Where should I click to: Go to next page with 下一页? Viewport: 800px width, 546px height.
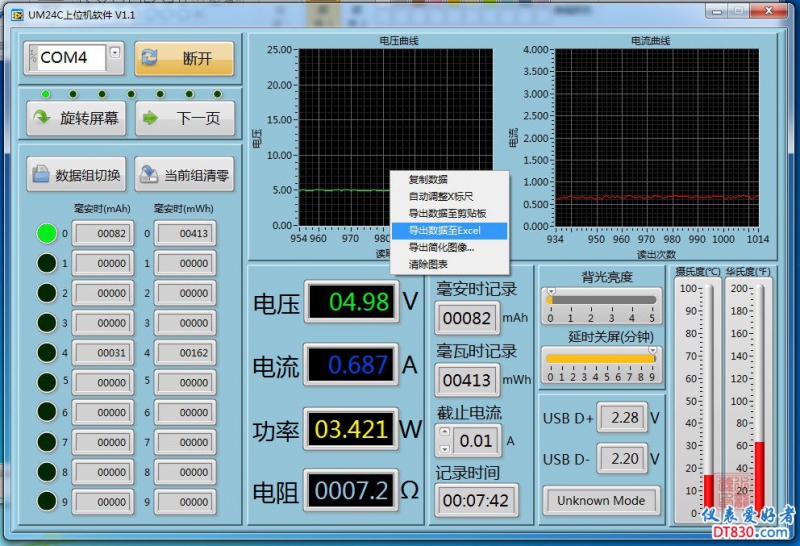click(185, 118)
